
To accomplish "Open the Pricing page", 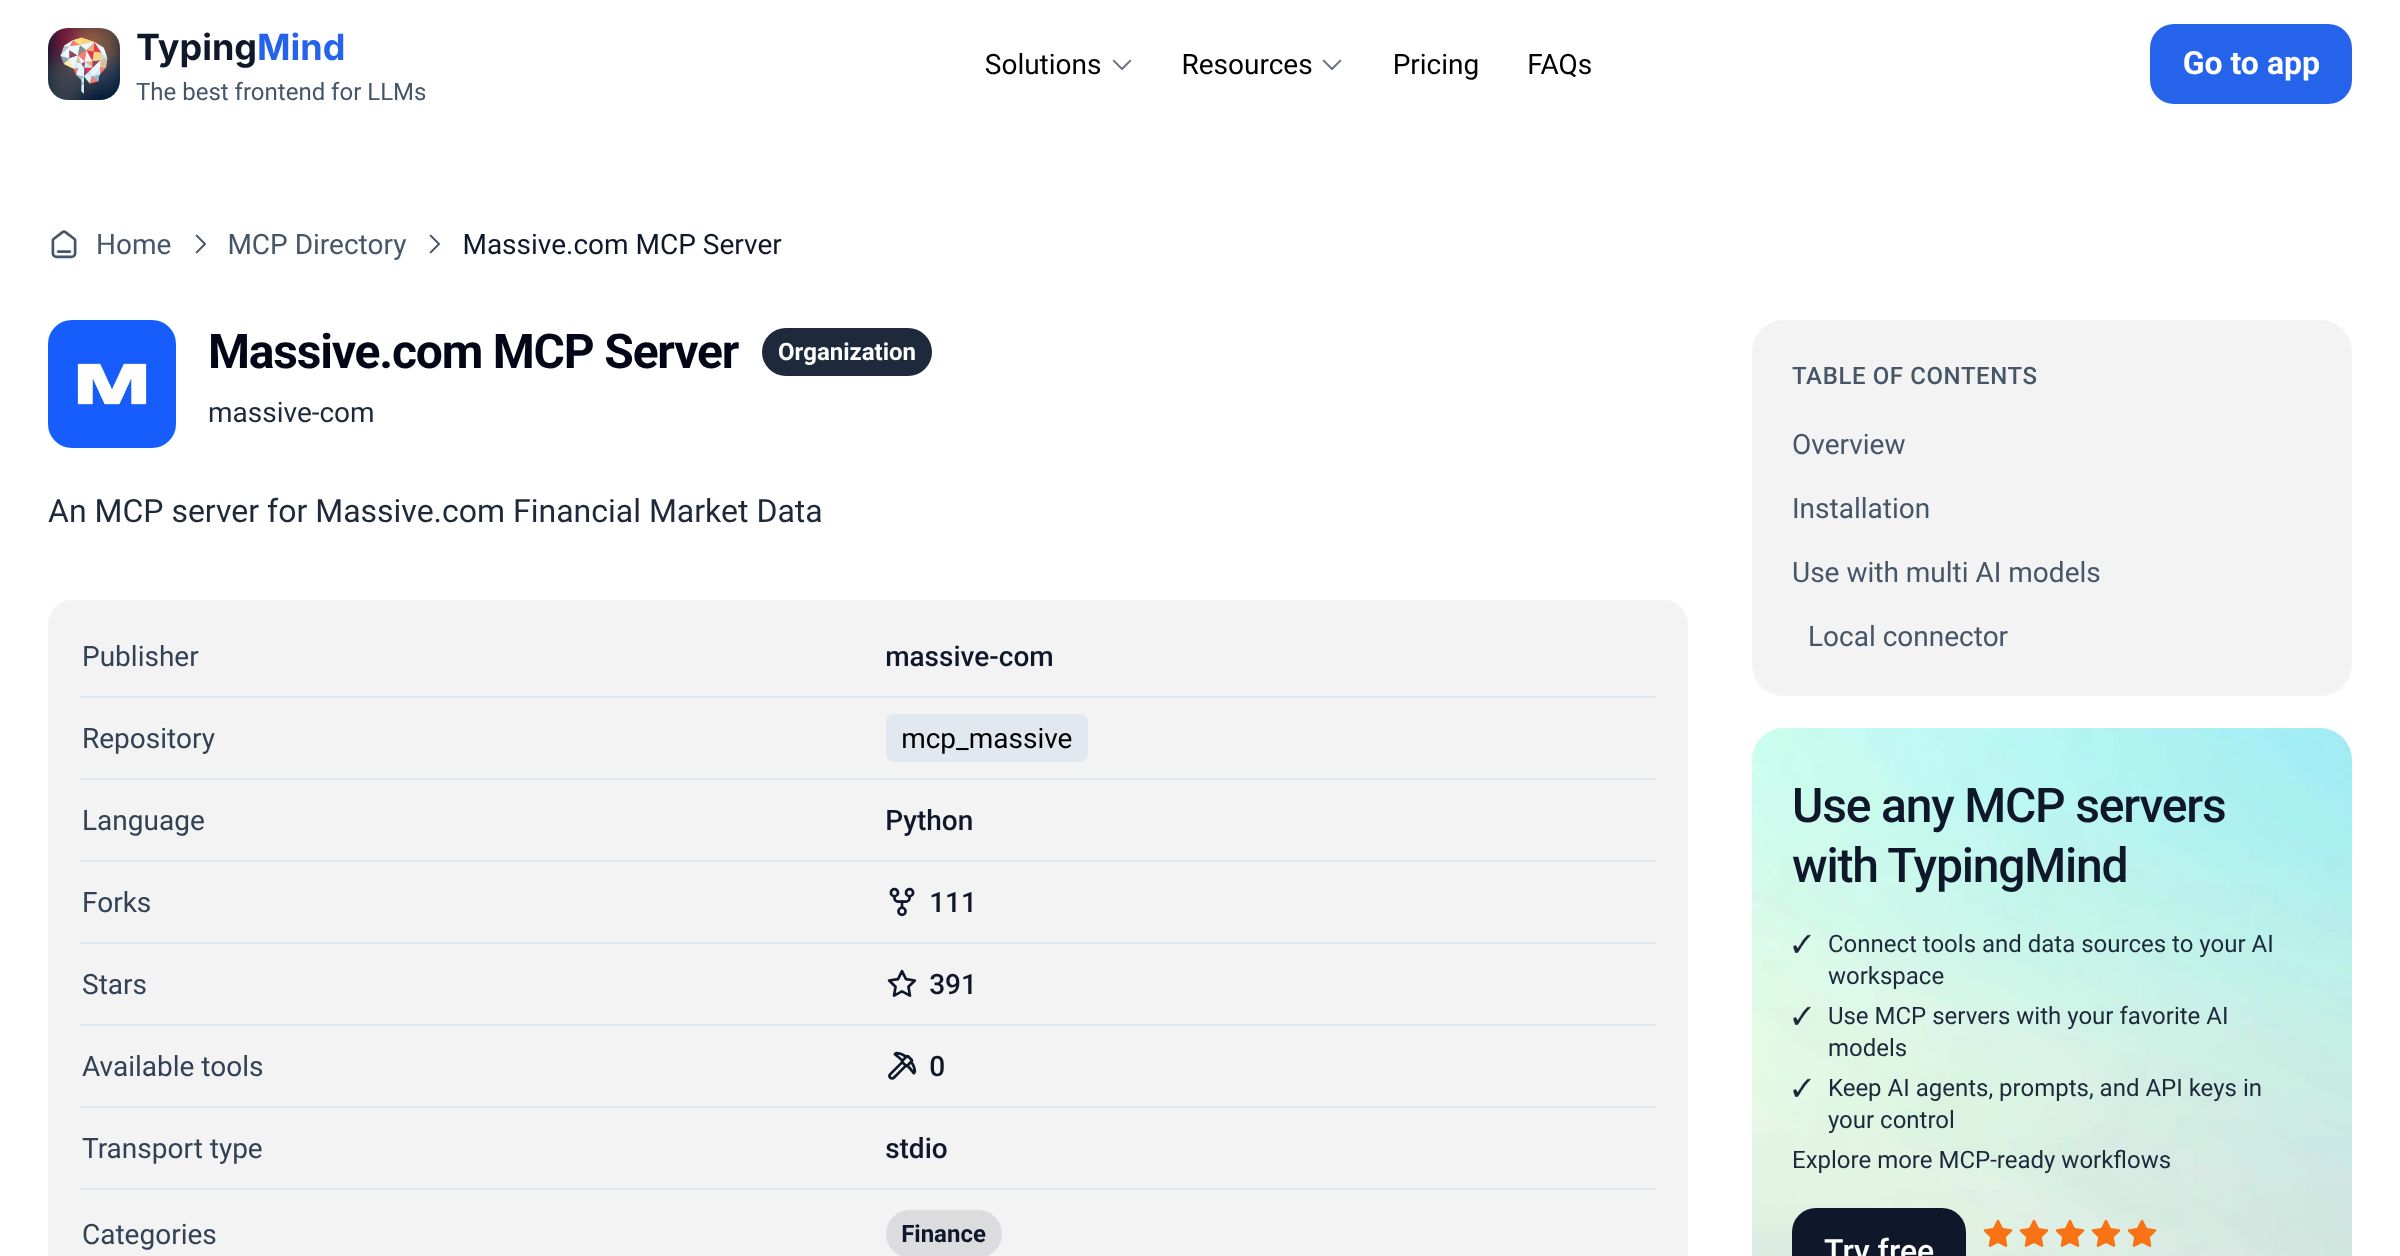I will 1435,64.
